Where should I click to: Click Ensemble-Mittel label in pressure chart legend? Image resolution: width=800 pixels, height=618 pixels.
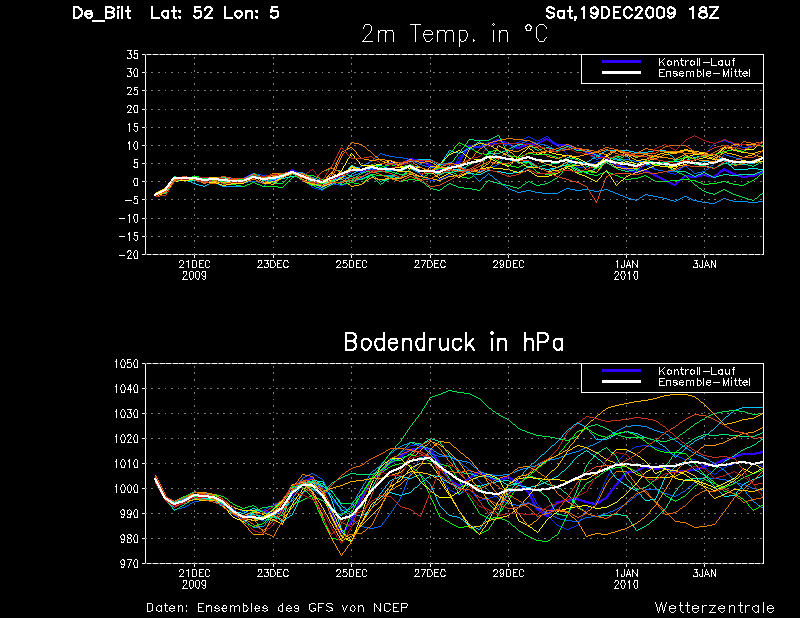[x=703, y=382]
